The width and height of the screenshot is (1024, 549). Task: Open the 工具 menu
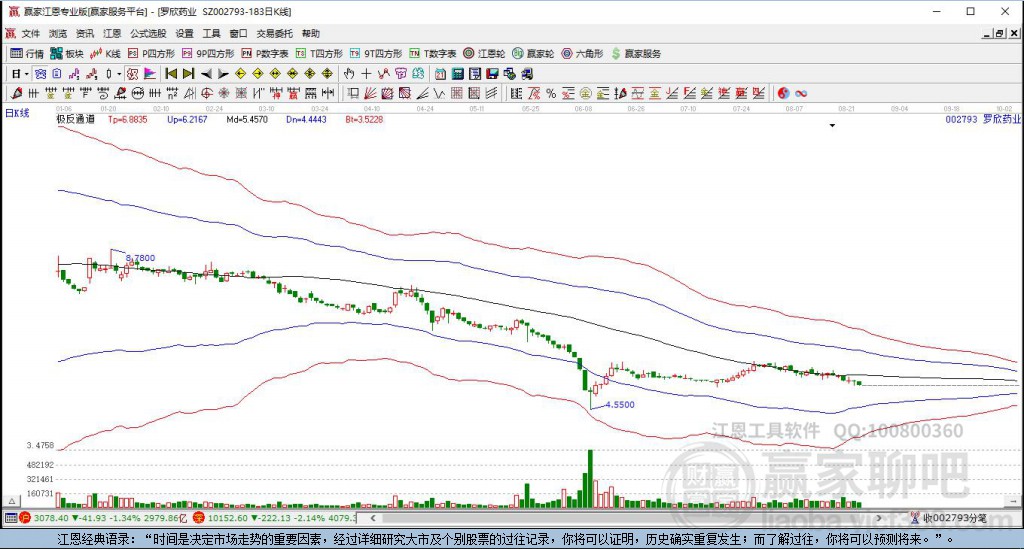(x=211, y=33)
